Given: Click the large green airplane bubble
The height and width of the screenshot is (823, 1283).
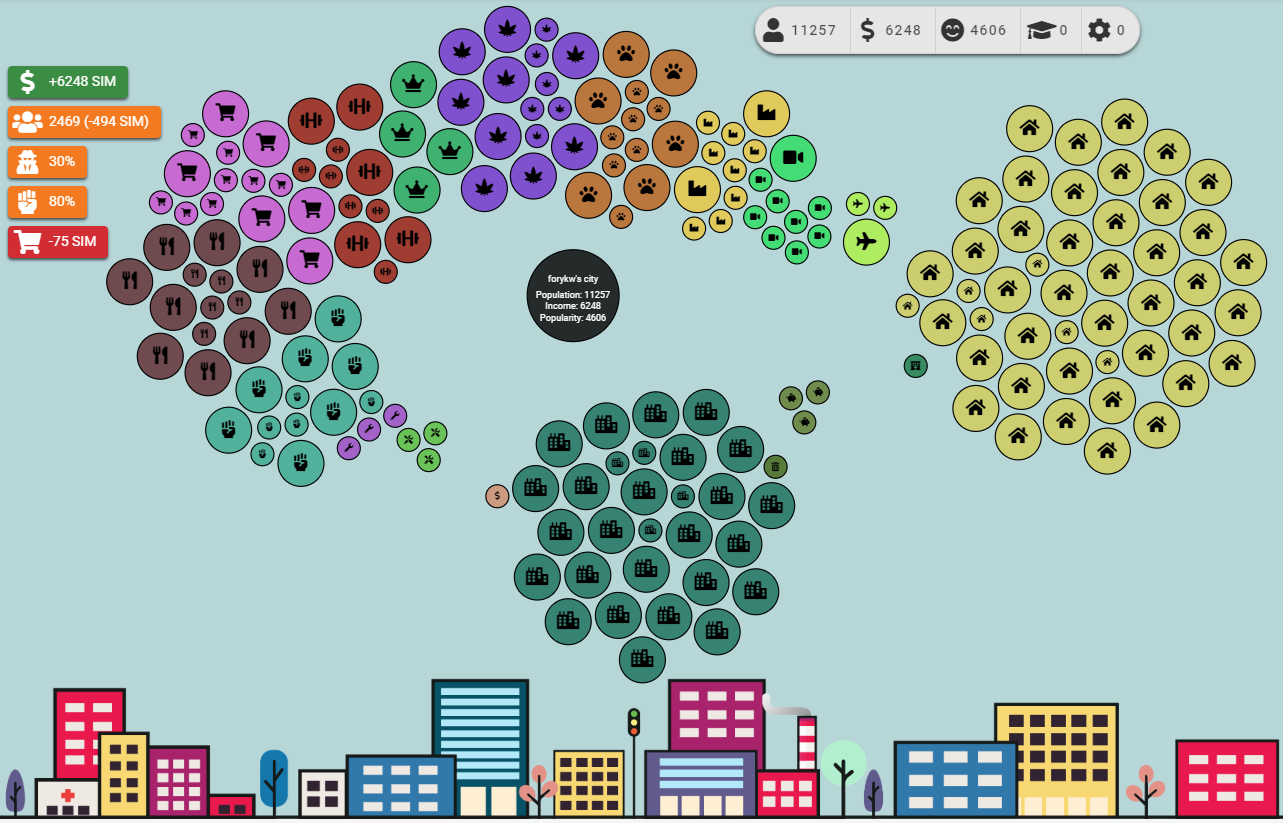Looking at the screenshot, I should (866, 242).
